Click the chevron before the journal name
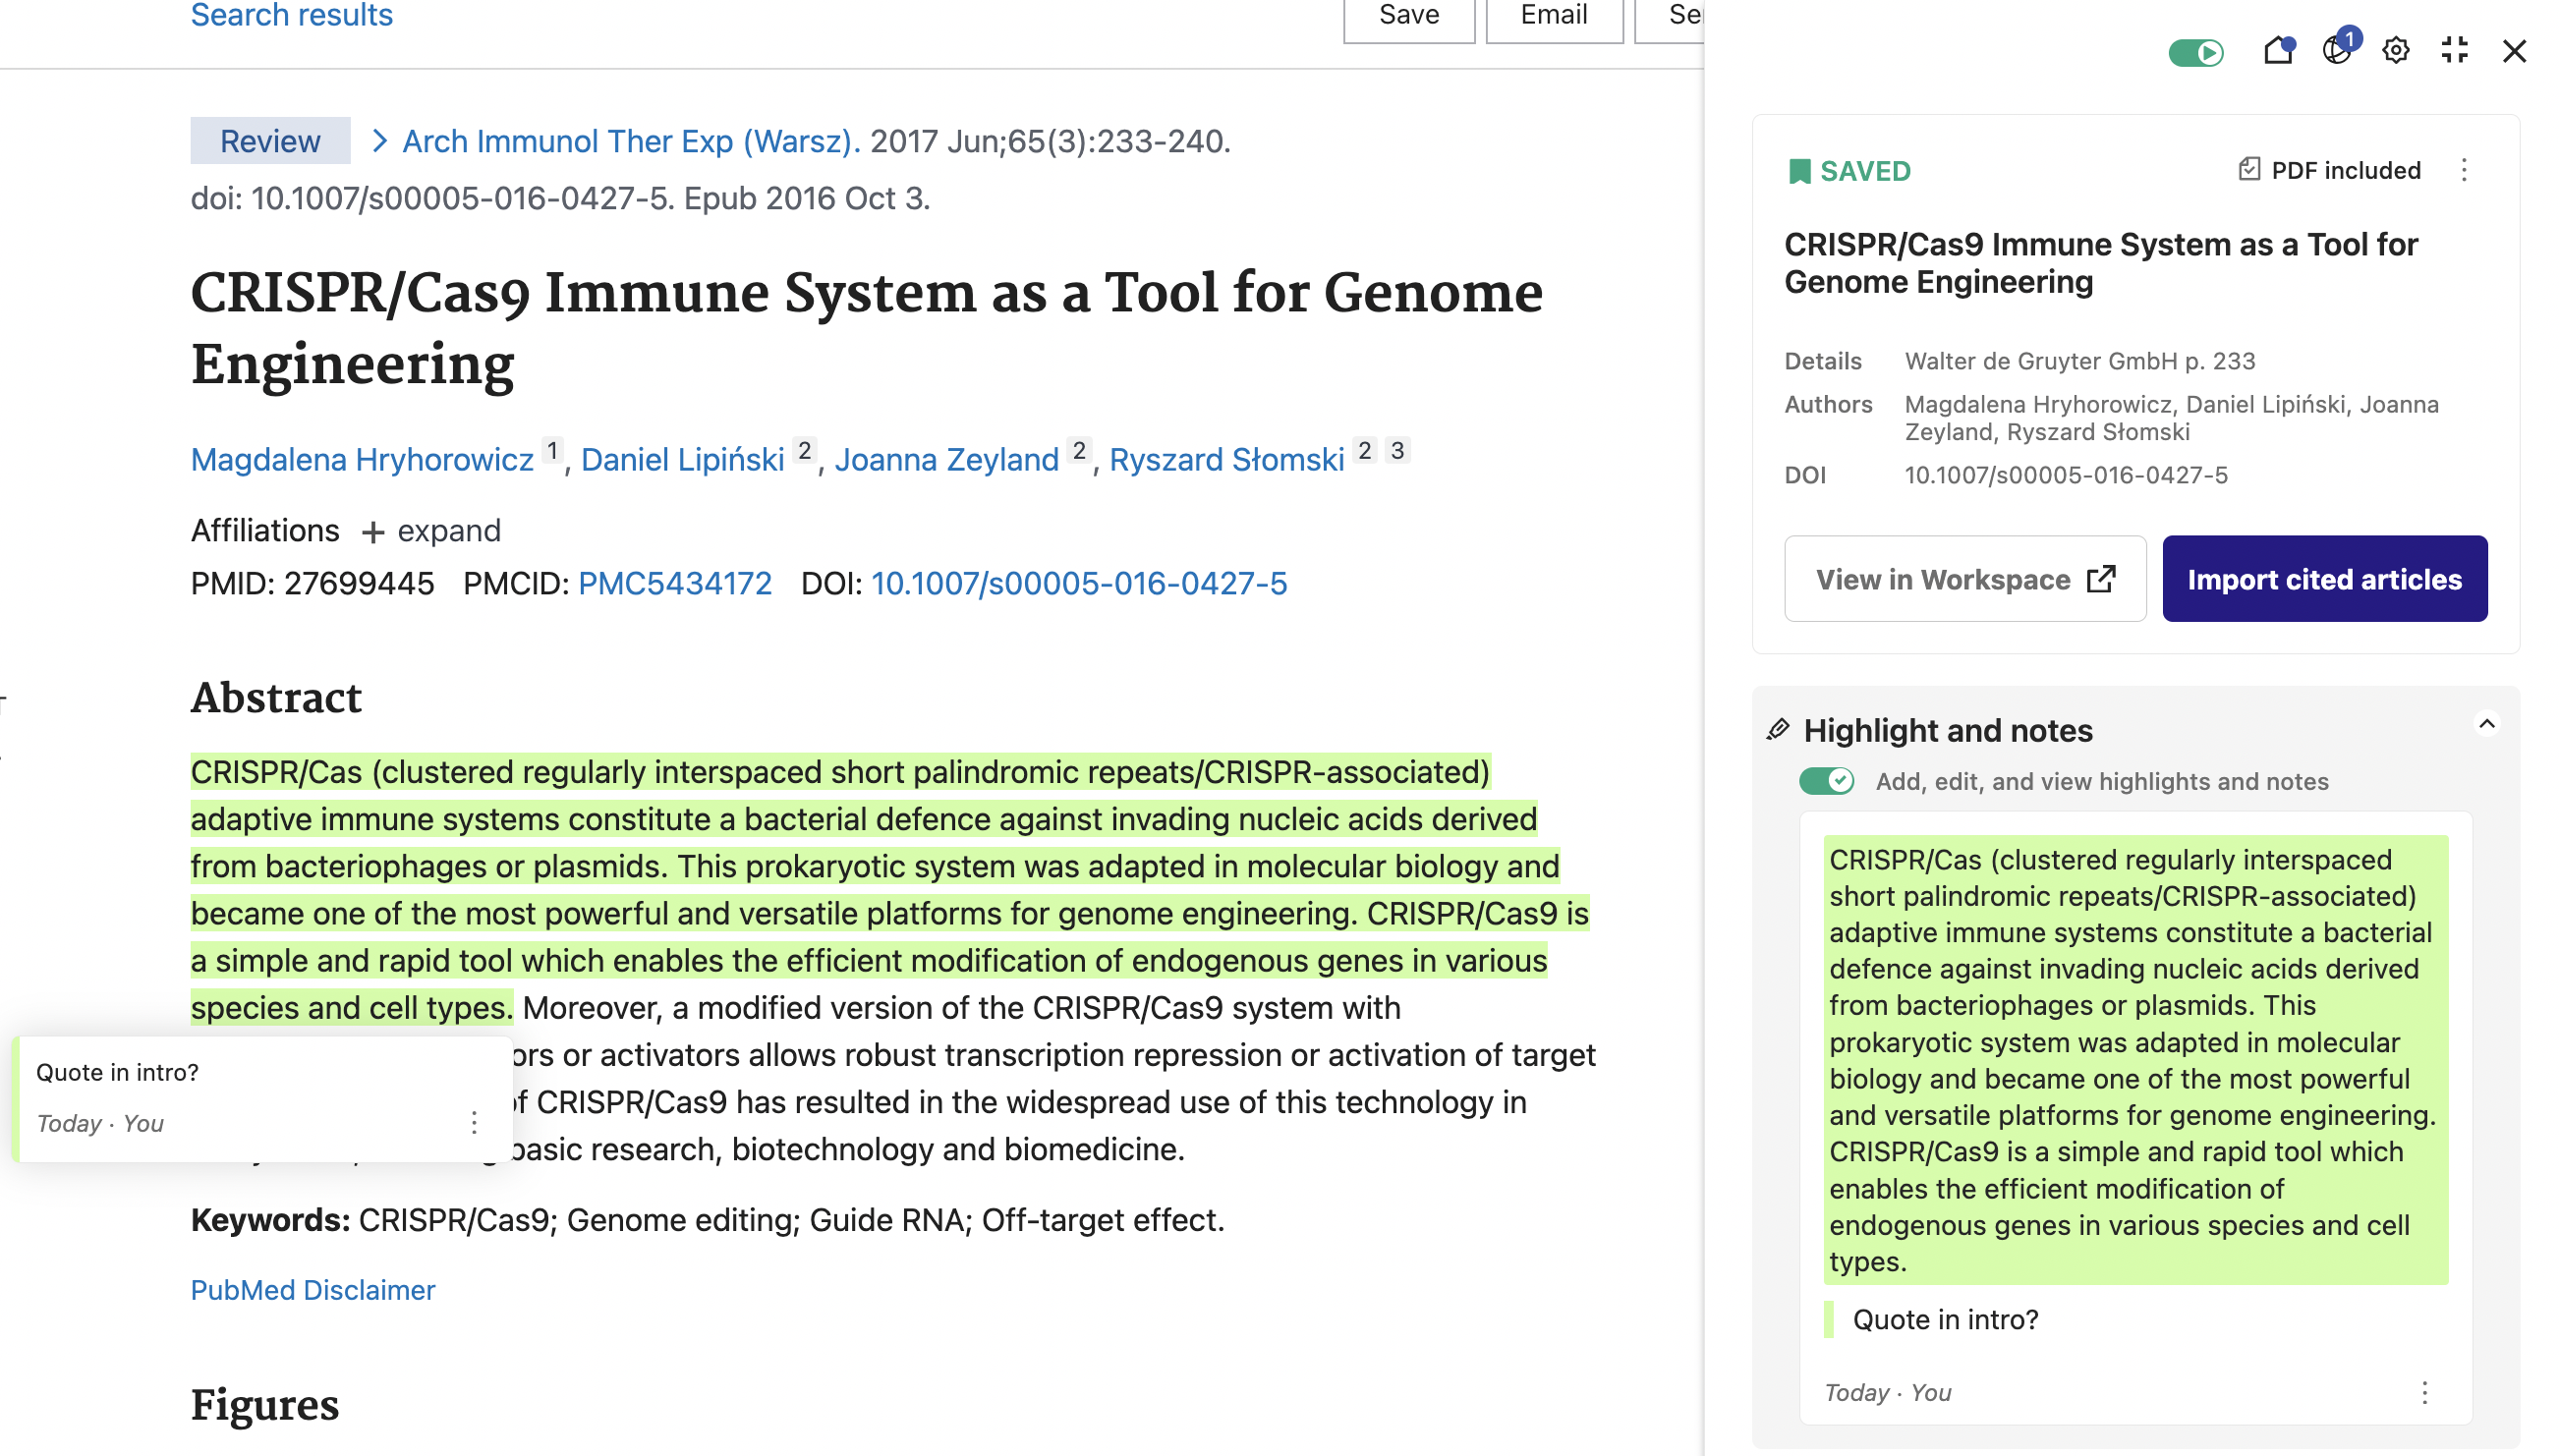 click(379, 141)
